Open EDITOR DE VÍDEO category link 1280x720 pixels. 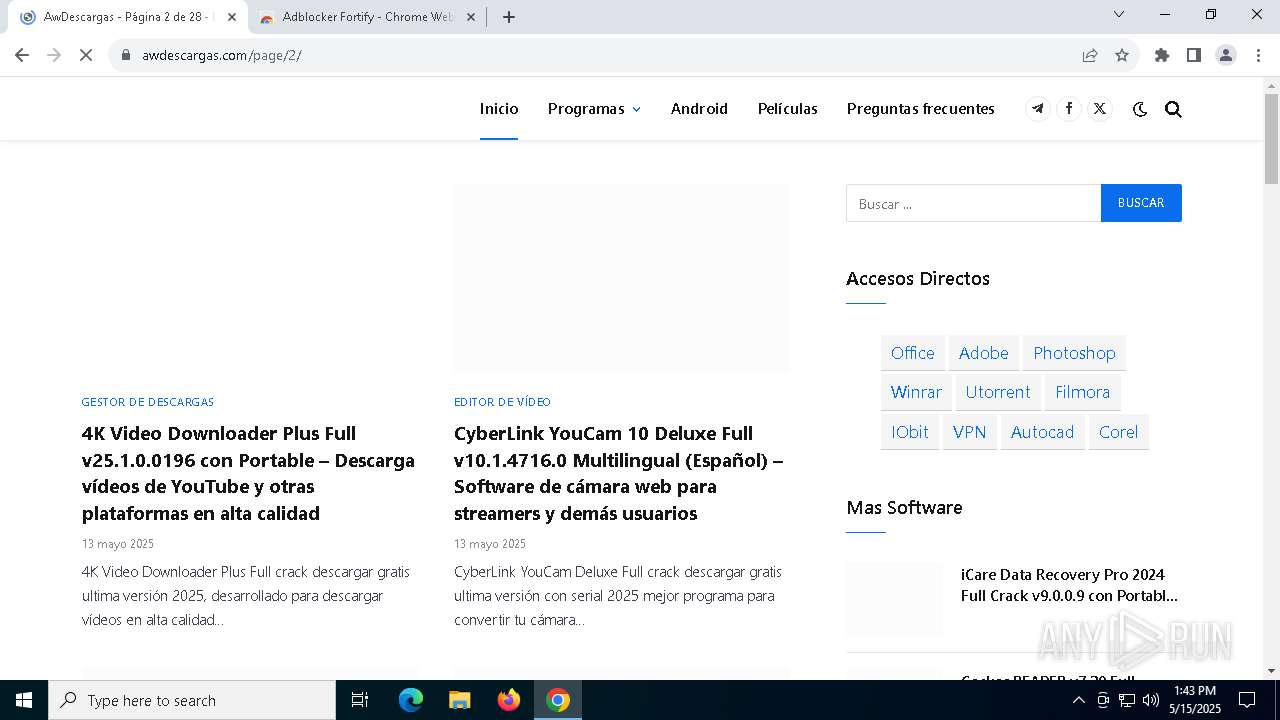pos(502,402)
